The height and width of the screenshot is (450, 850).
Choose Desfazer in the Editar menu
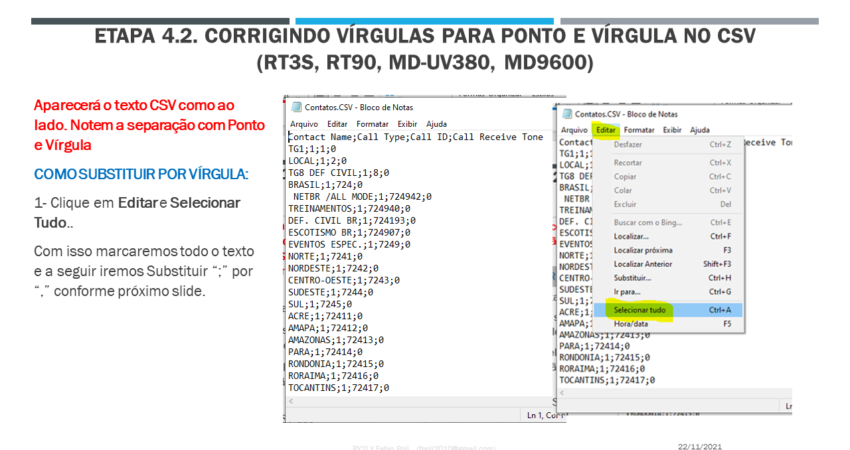[x=669, y=145]
